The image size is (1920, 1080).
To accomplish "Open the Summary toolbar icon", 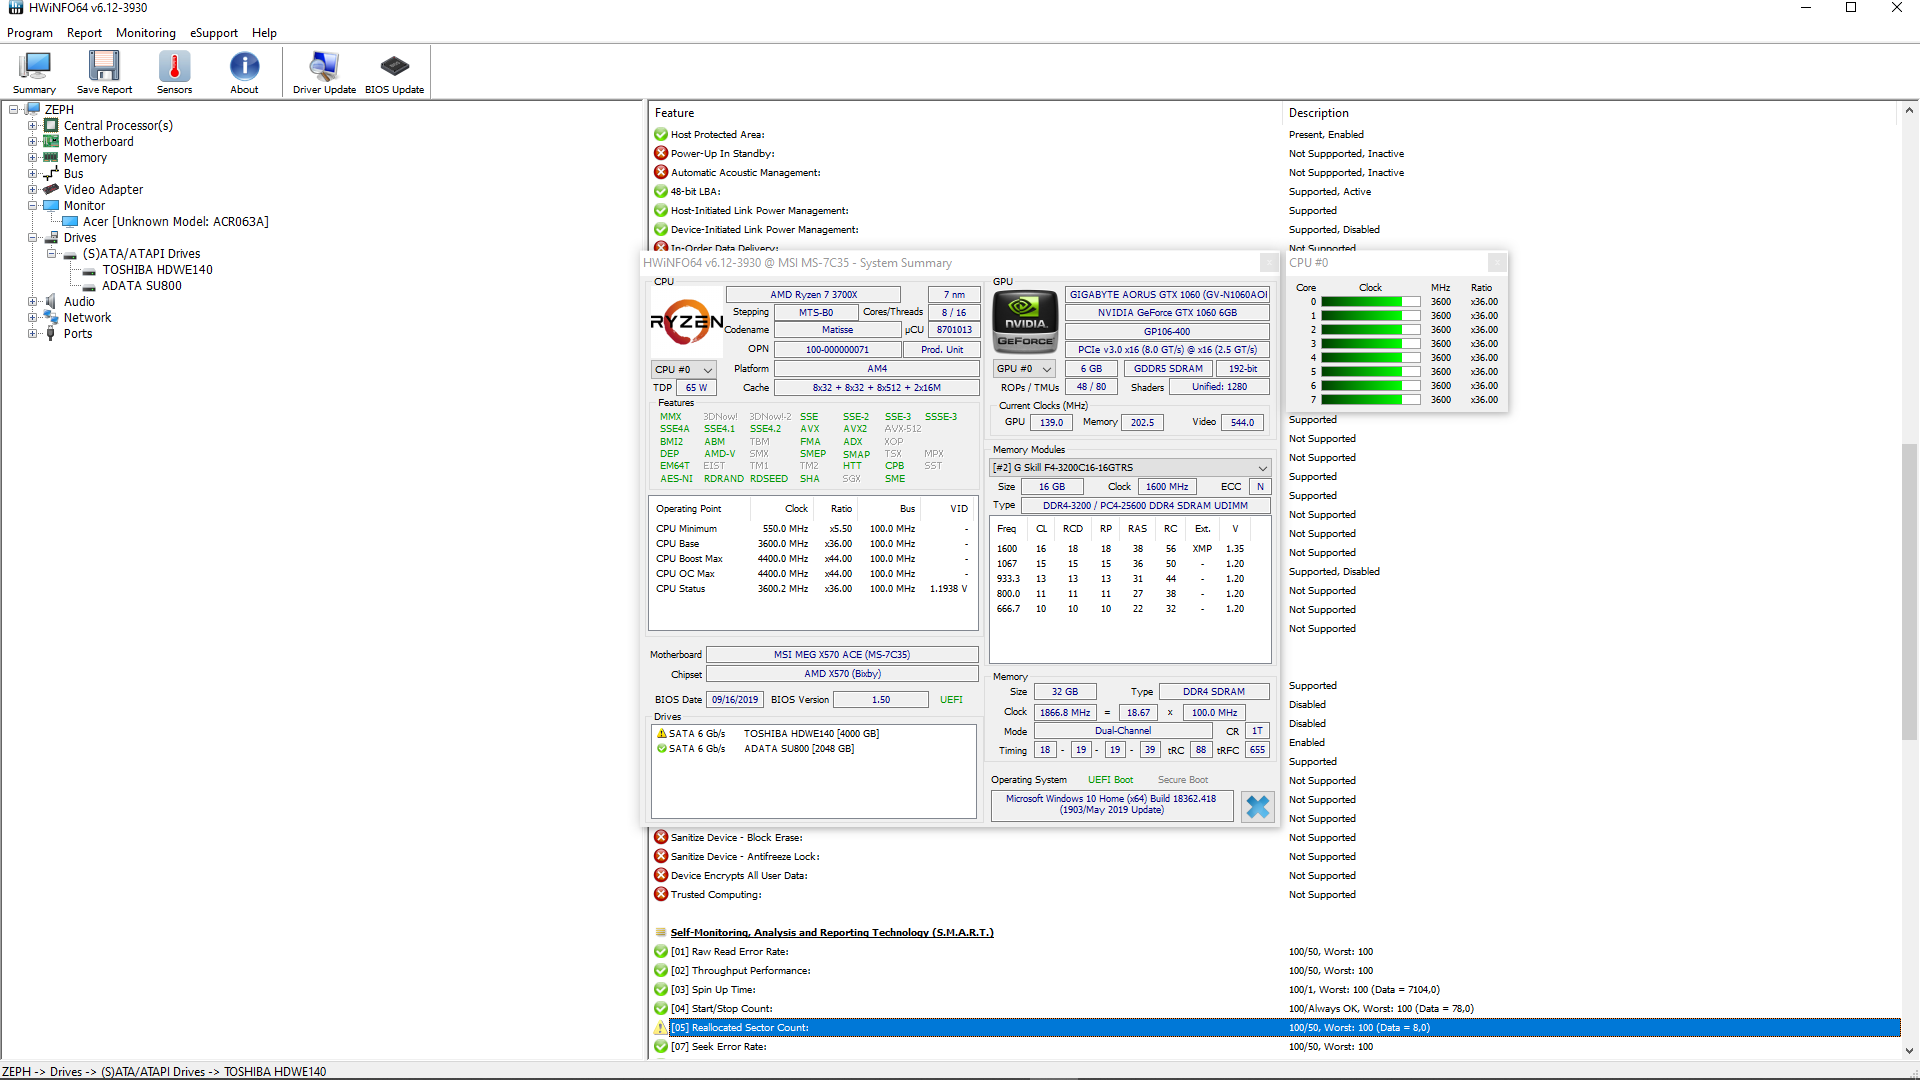I will (x=34, y=72).
